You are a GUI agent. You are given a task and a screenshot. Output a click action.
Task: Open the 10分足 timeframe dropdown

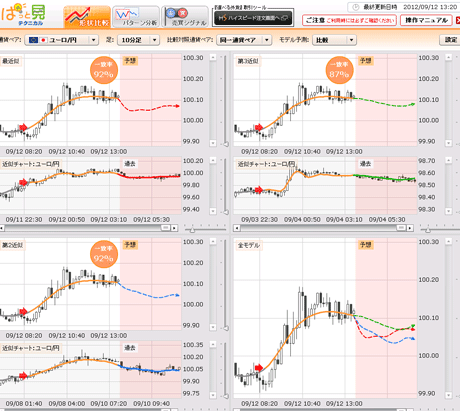point(138,40)
